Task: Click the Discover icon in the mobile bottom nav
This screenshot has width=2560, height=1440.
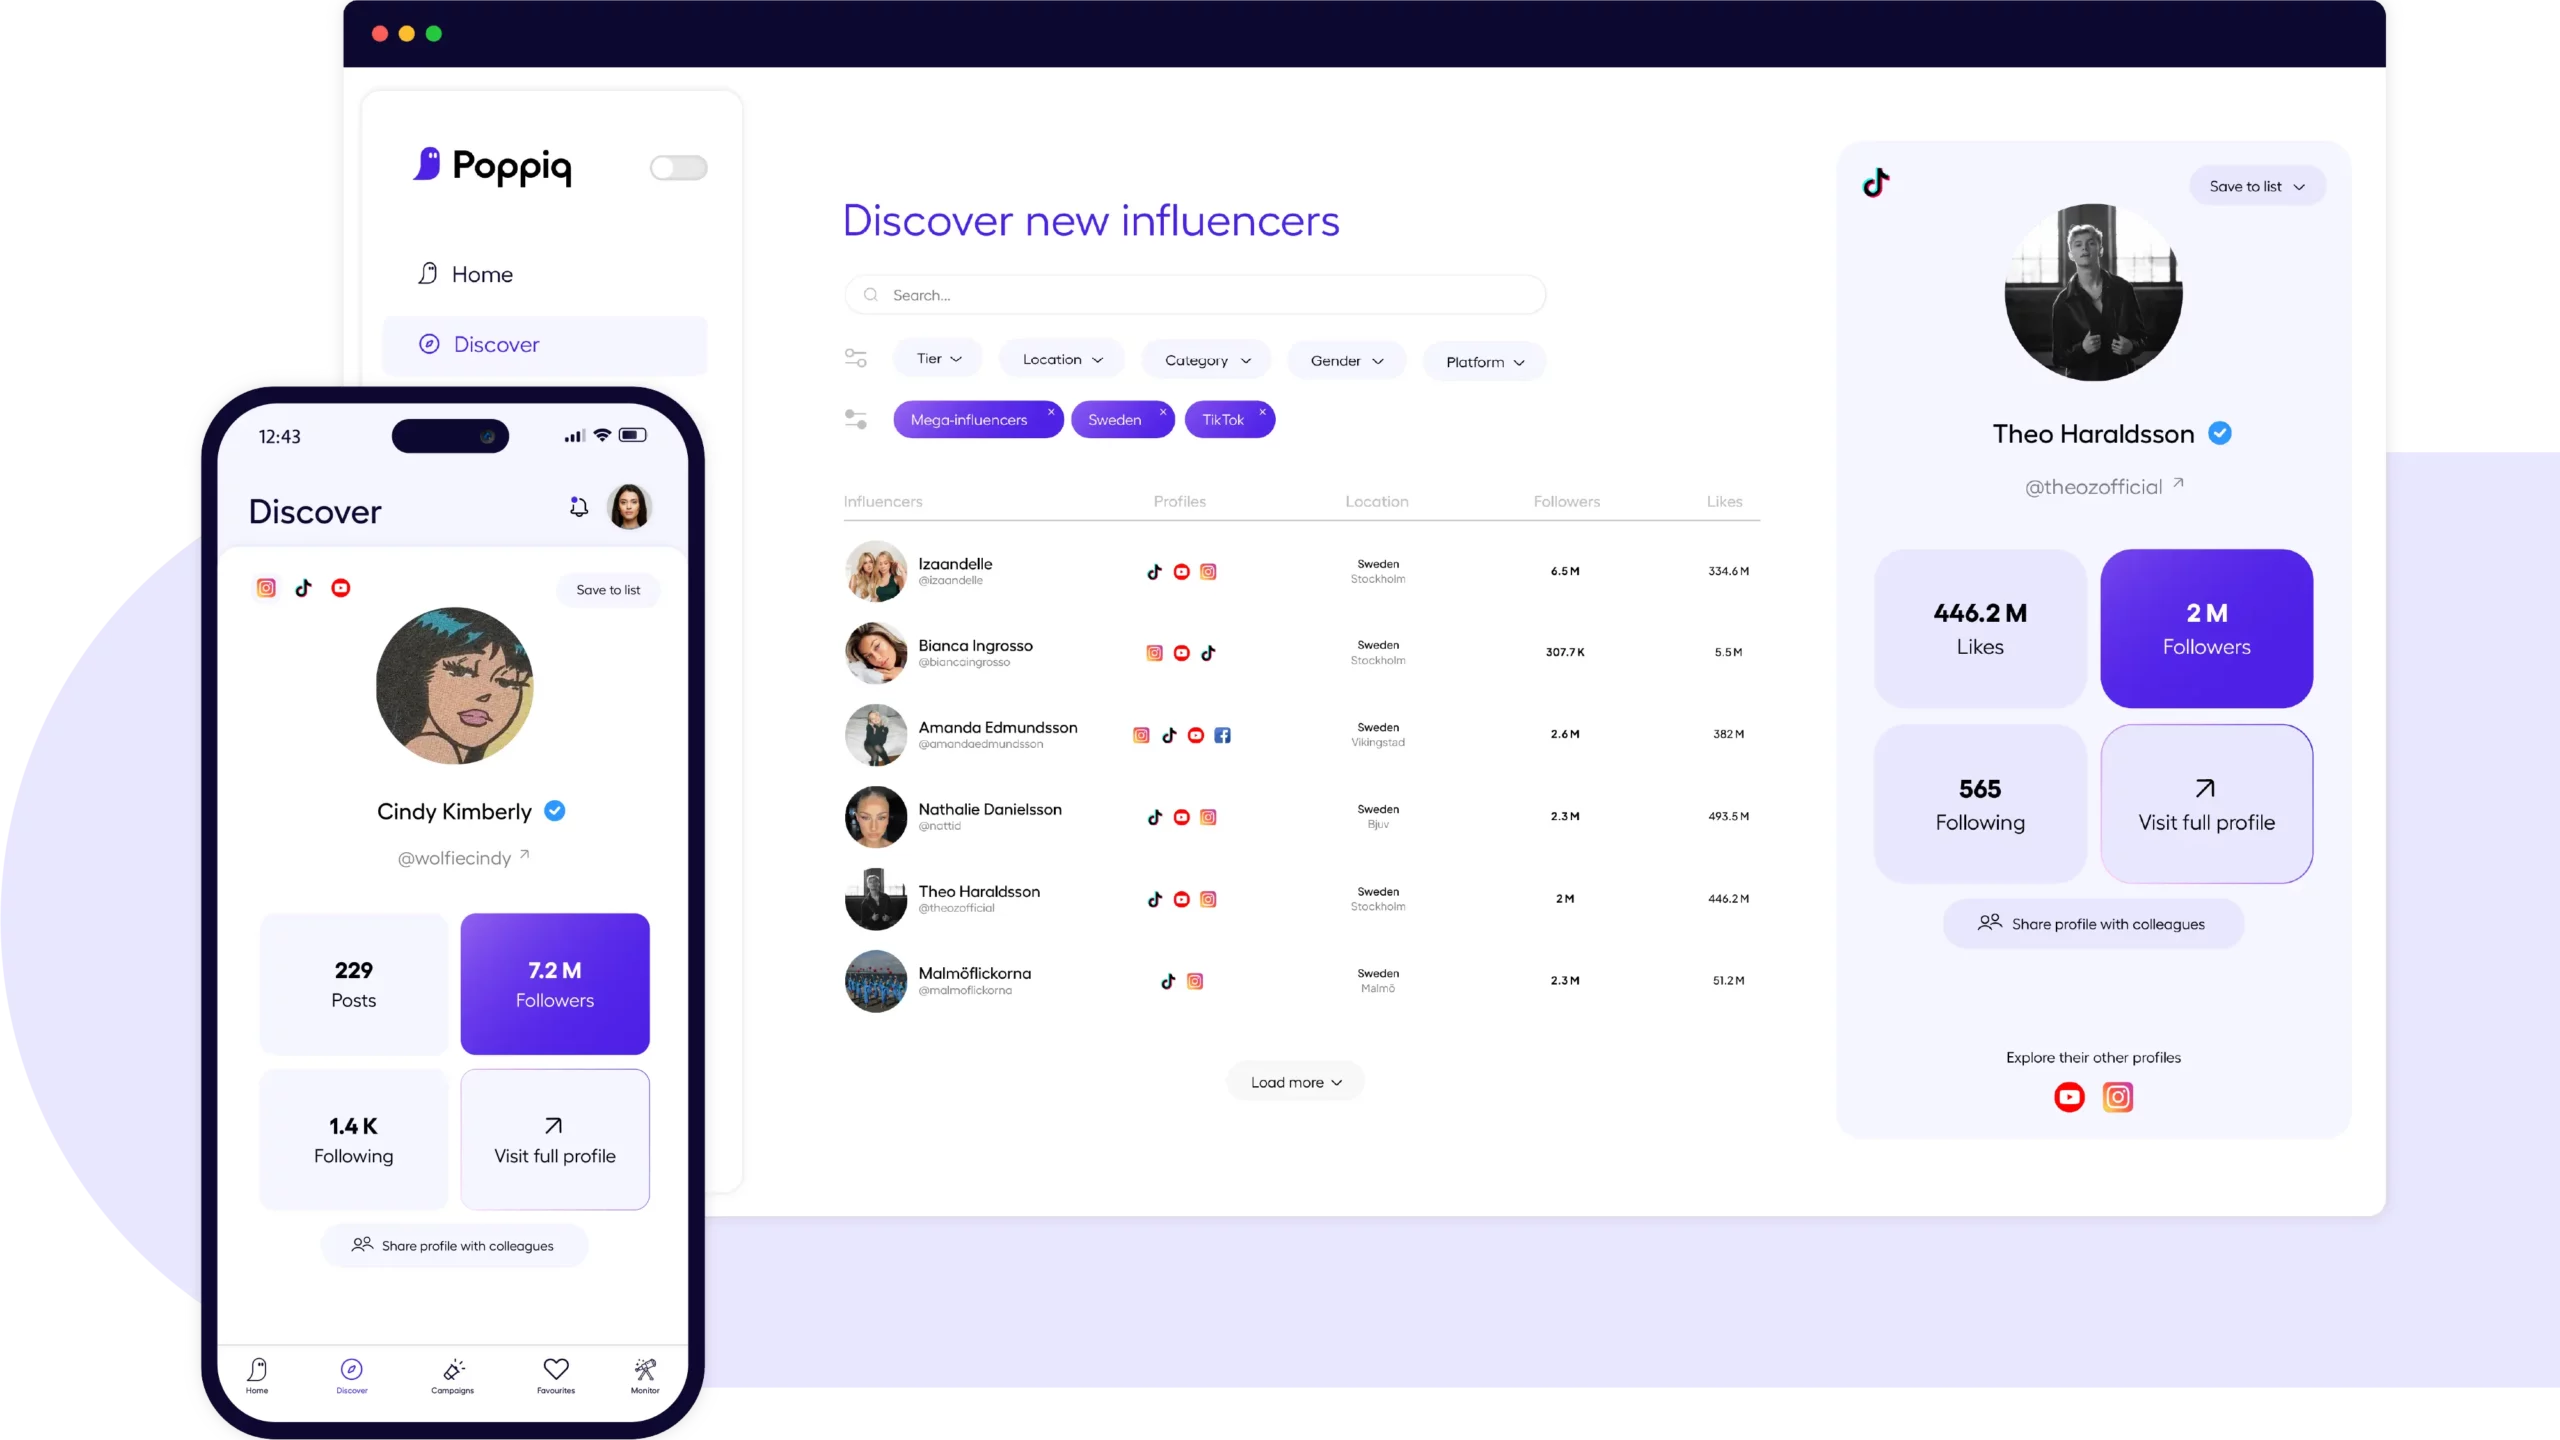Action: [352, 1370]
